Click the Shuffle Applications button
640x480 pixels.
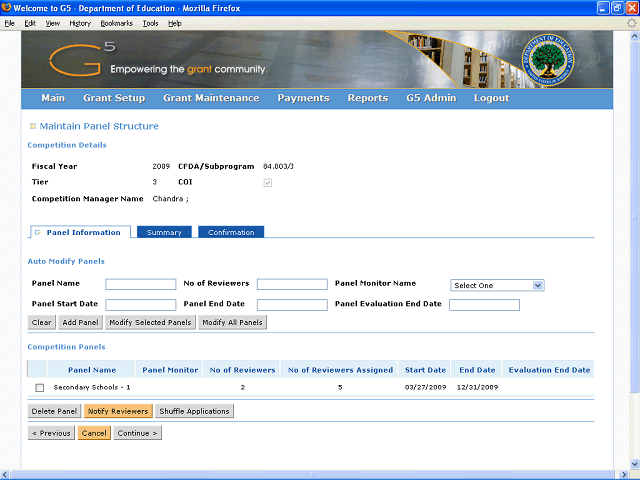click(194, 411)
